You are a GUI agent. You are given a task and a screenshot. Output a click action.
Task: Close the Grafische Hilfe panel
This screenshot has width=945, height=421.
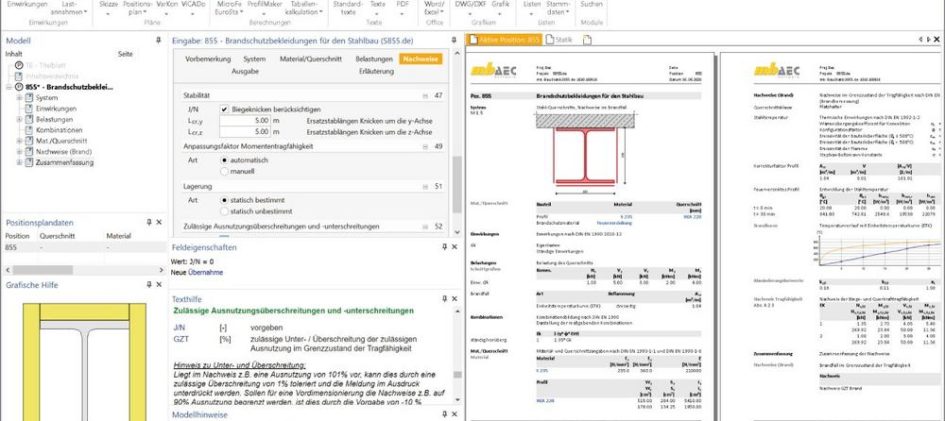point(159,284)
